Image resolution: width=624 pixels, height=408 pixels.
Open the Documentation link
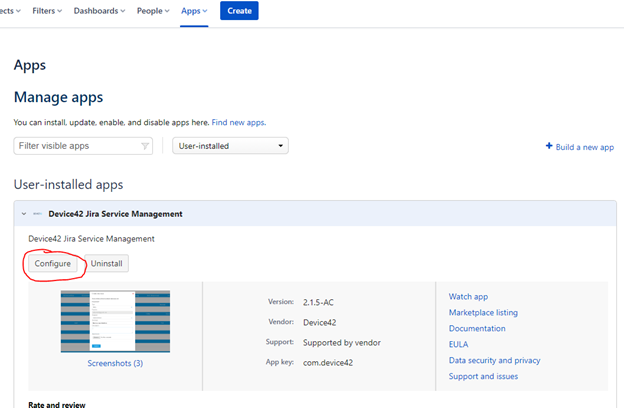477,328
